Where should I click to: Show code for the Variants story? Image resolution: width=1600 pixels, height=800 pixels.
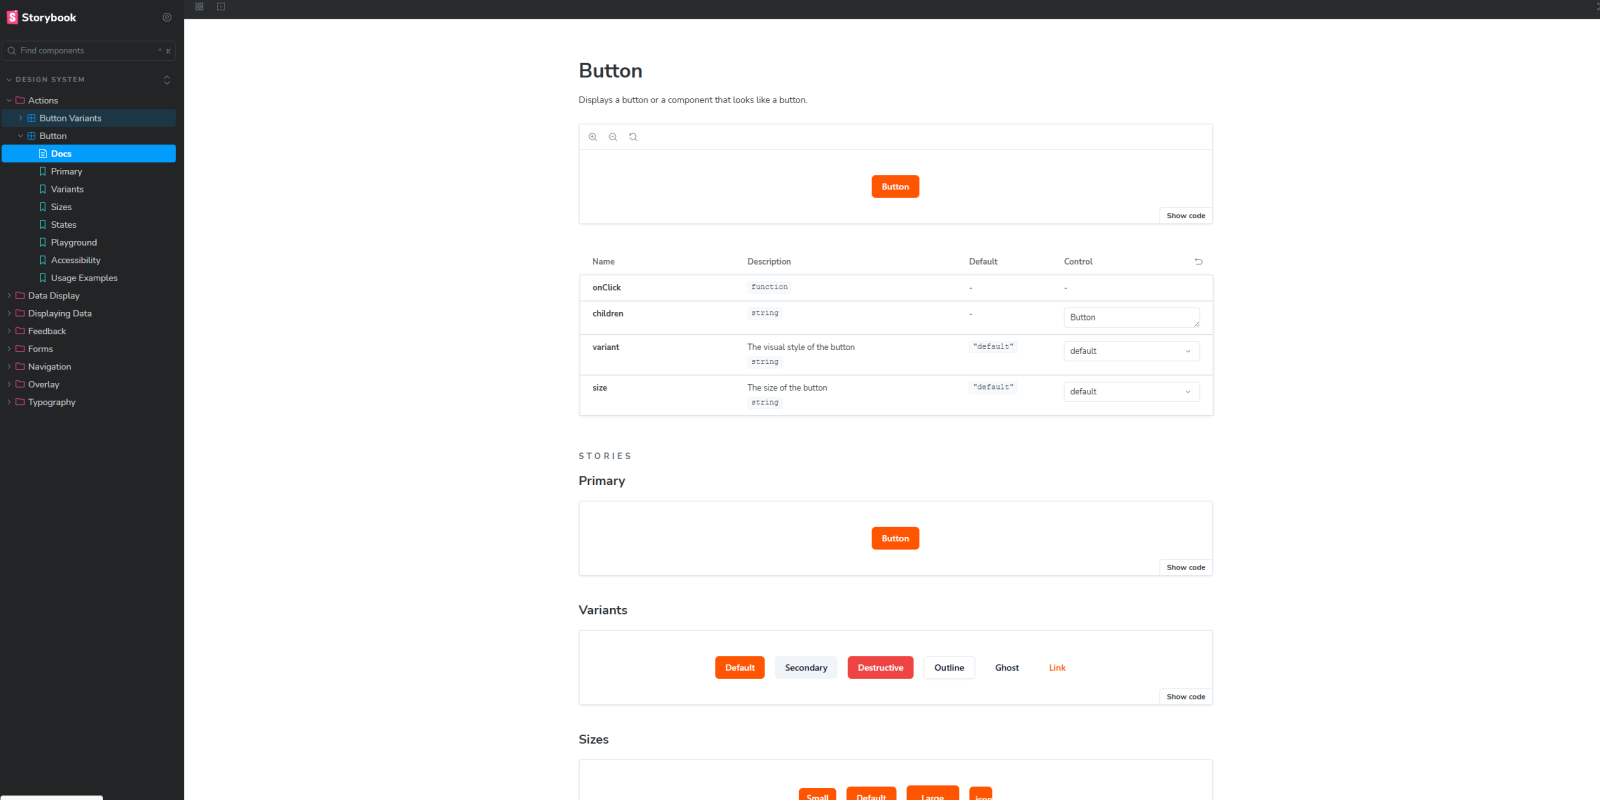(1186, 697)
